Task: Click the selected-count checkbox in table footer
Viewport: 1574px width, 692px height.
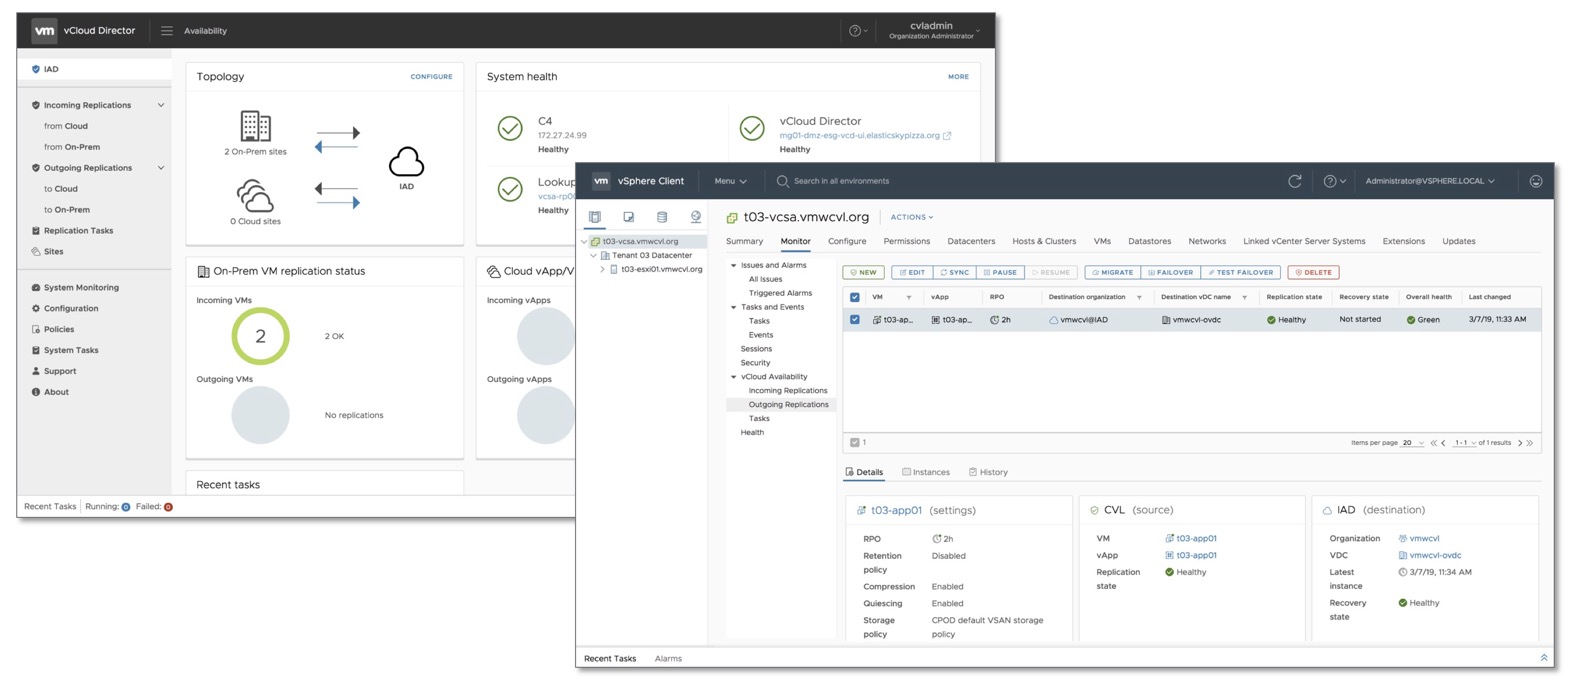Action: [854, 442]
